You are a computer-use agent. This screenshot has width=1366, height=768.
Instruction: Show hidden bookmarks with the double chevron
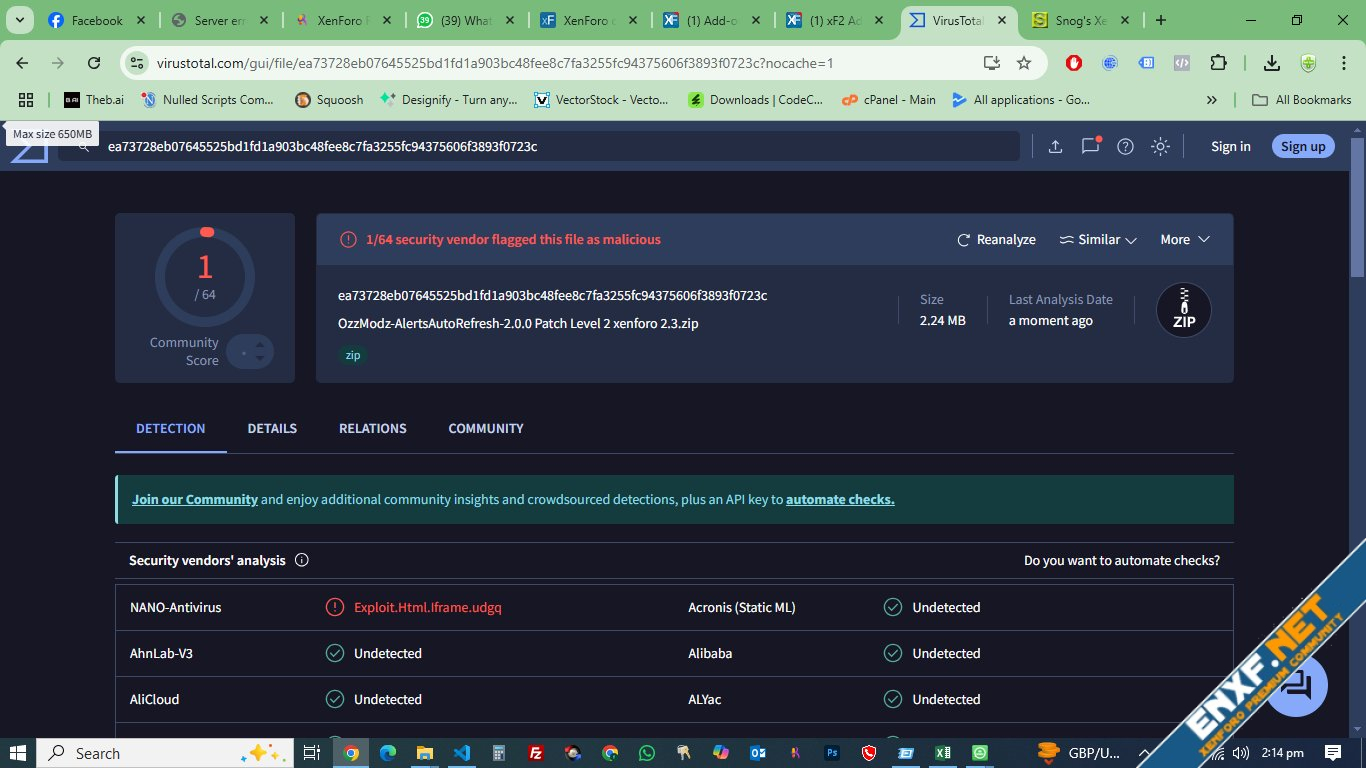[x=1212, y=100]
